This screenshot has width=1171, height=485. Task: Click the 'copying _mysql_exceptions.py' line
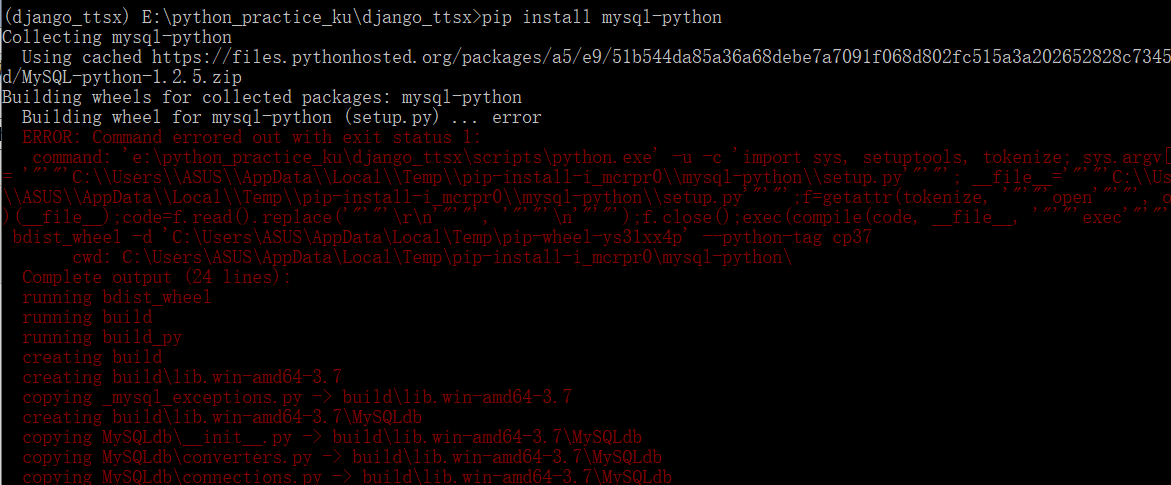(297, 398)
